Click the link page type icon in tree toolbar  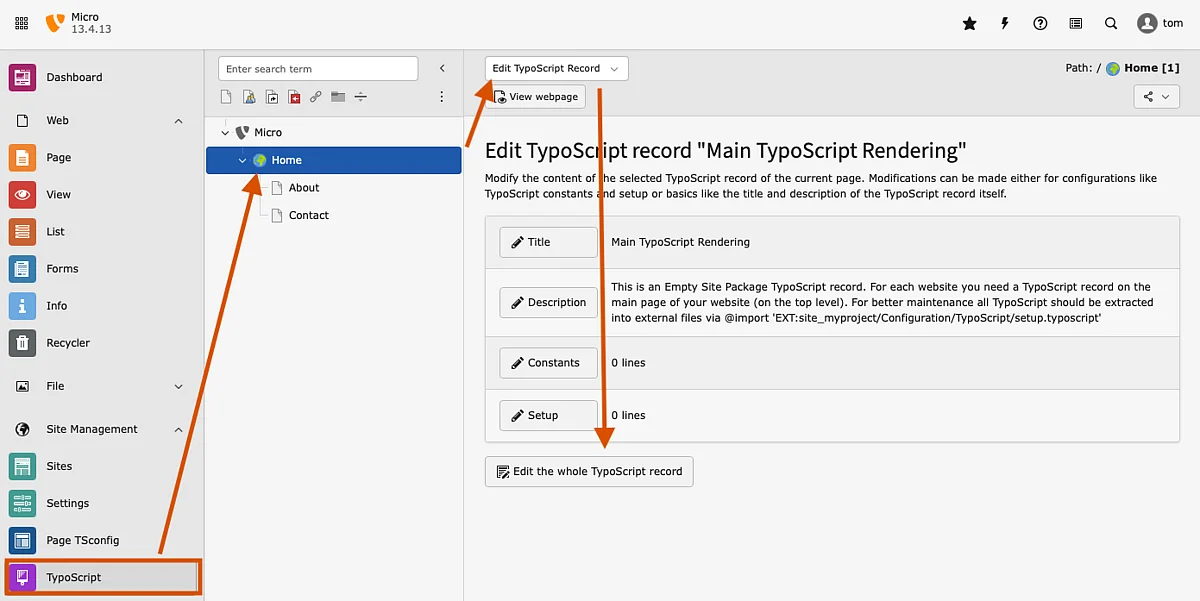(x=315, y=97)
